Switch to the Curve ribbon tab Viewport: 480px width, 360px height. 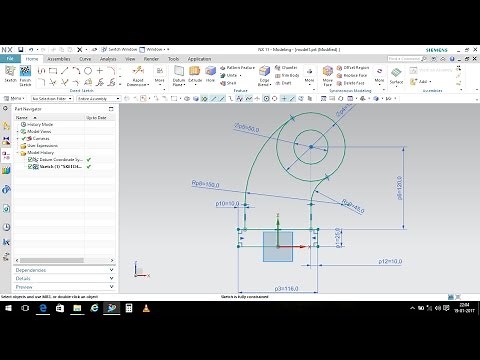[x=85, y=59]
